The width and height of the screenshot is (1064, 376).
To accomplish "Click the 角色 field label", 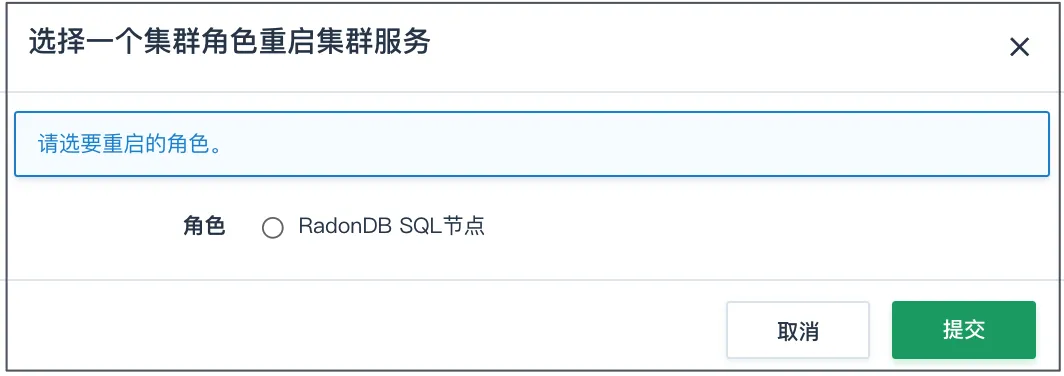I will point(204,227).
